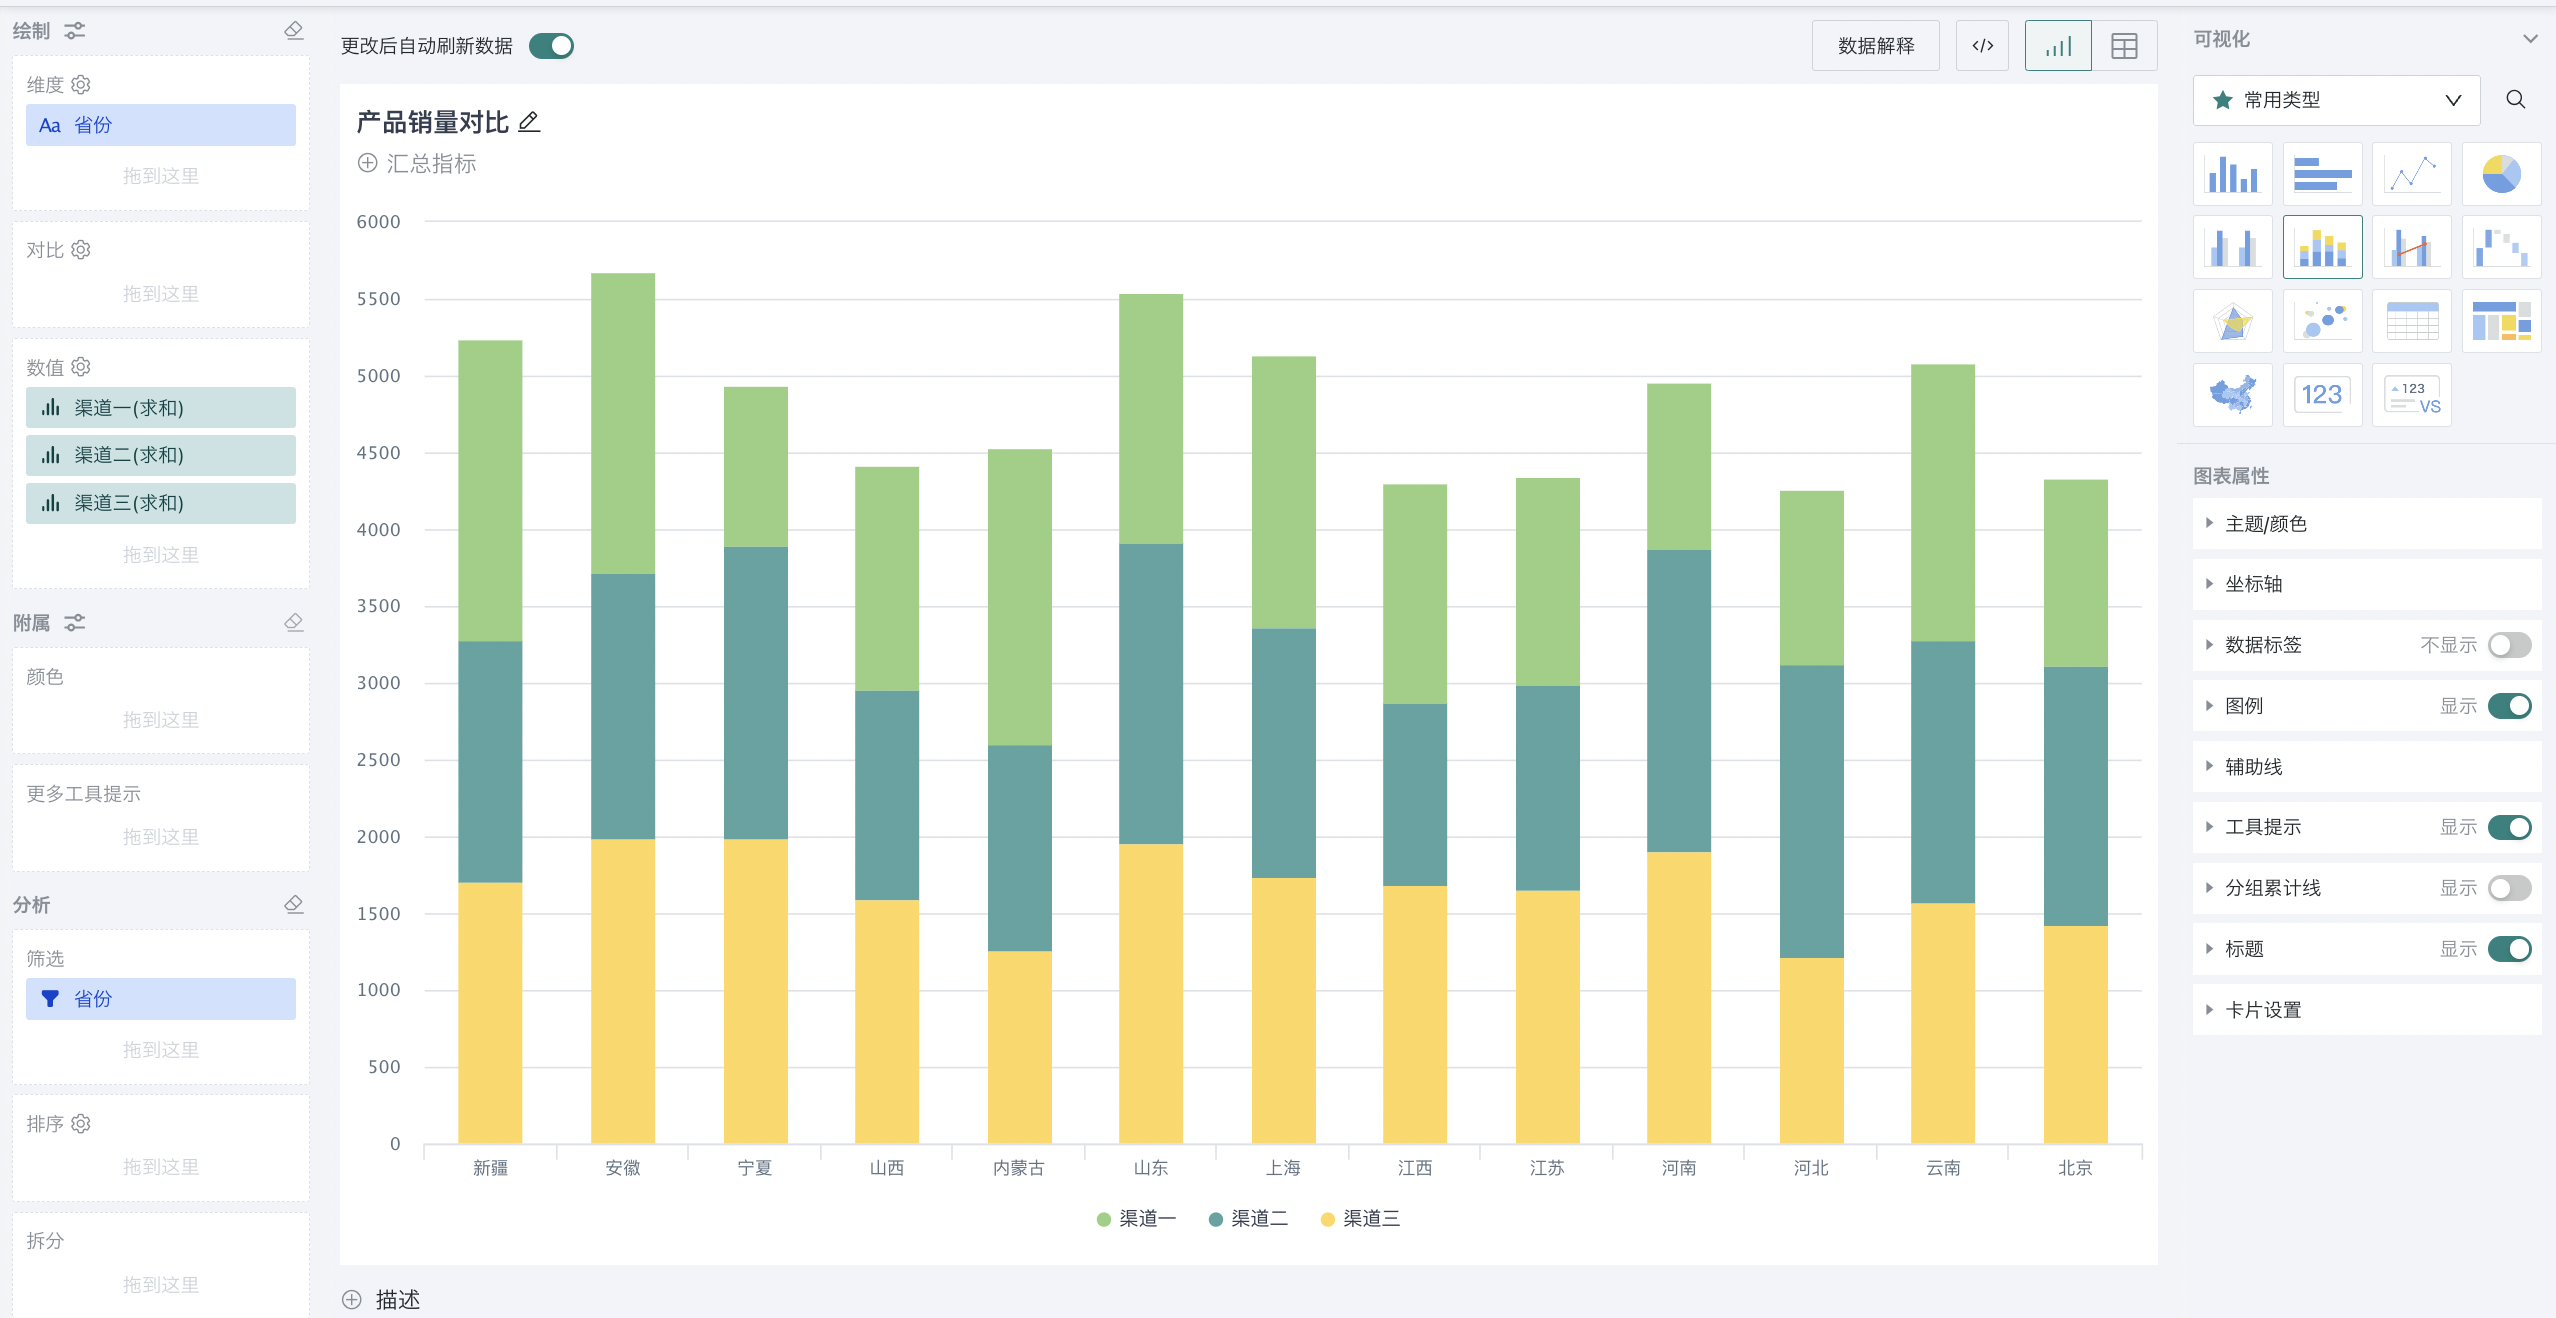Edit the chart title pencil icon

point(529,122)
